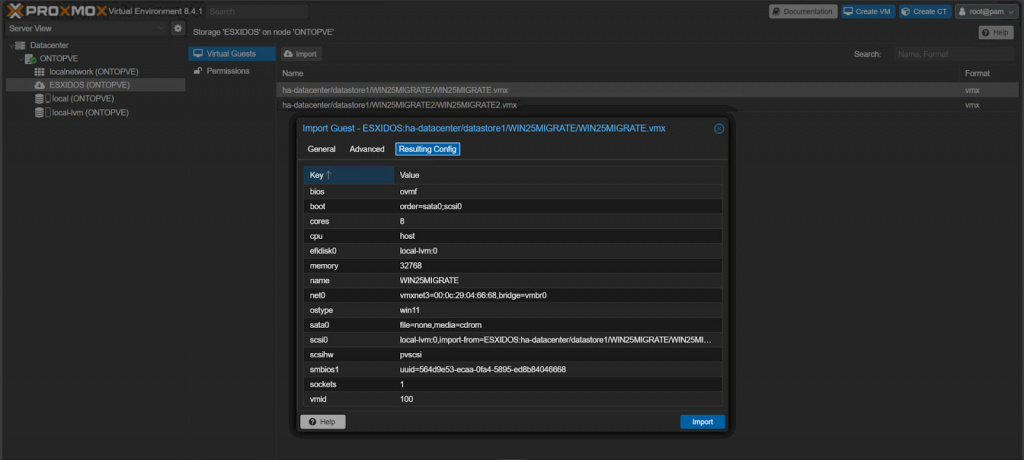The width and height of the screenshot is (1024, 460).
Task: Open the Documentation button
Action: coord(803,12)
